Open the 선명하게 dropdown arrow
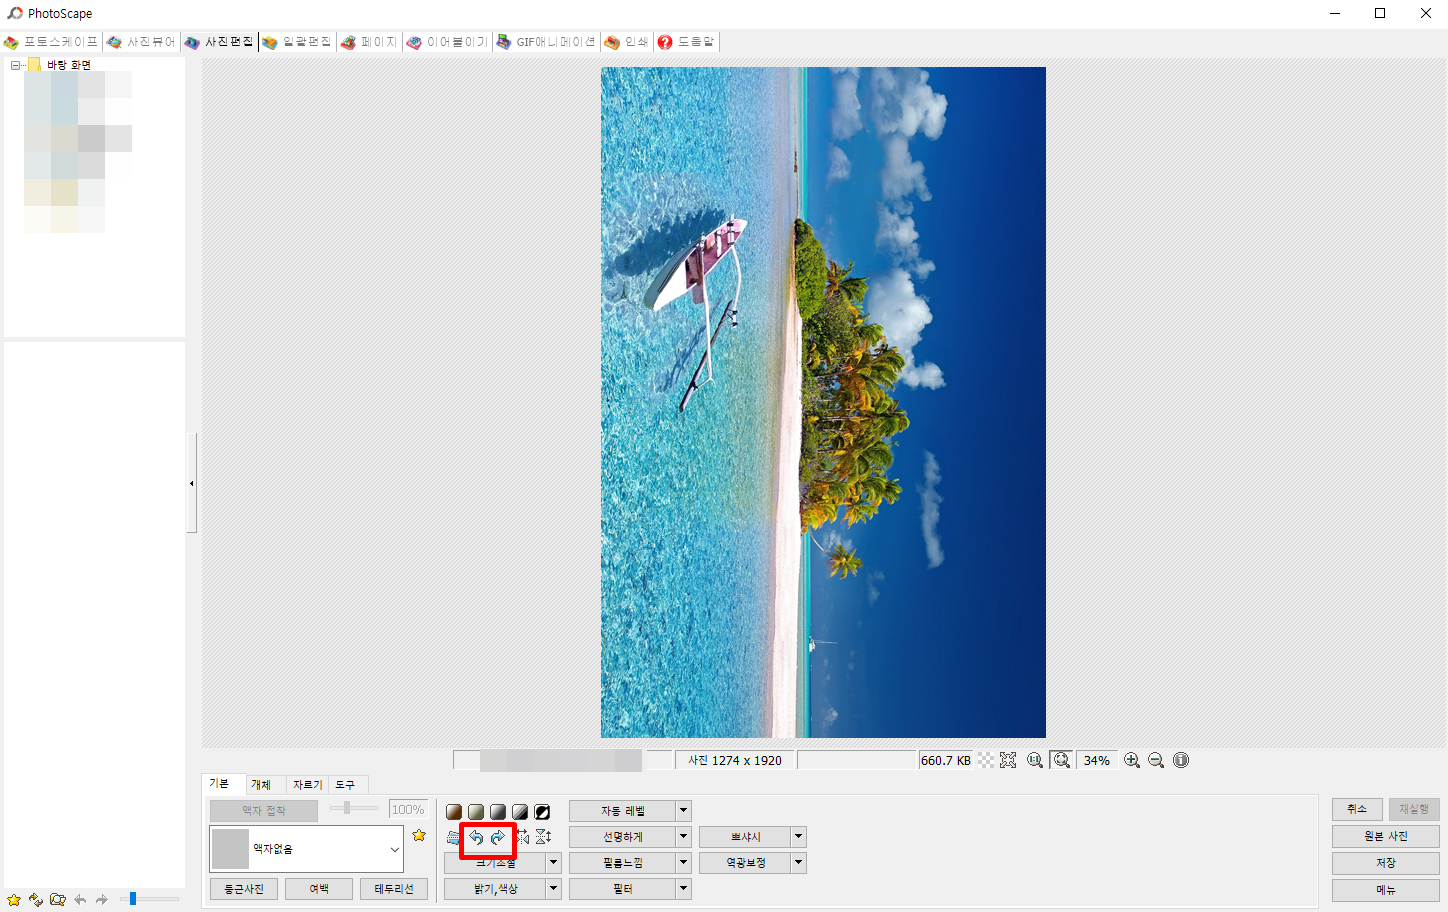Image resolution: width=1448 pixels, height=912 pixels. coord(684,837)
